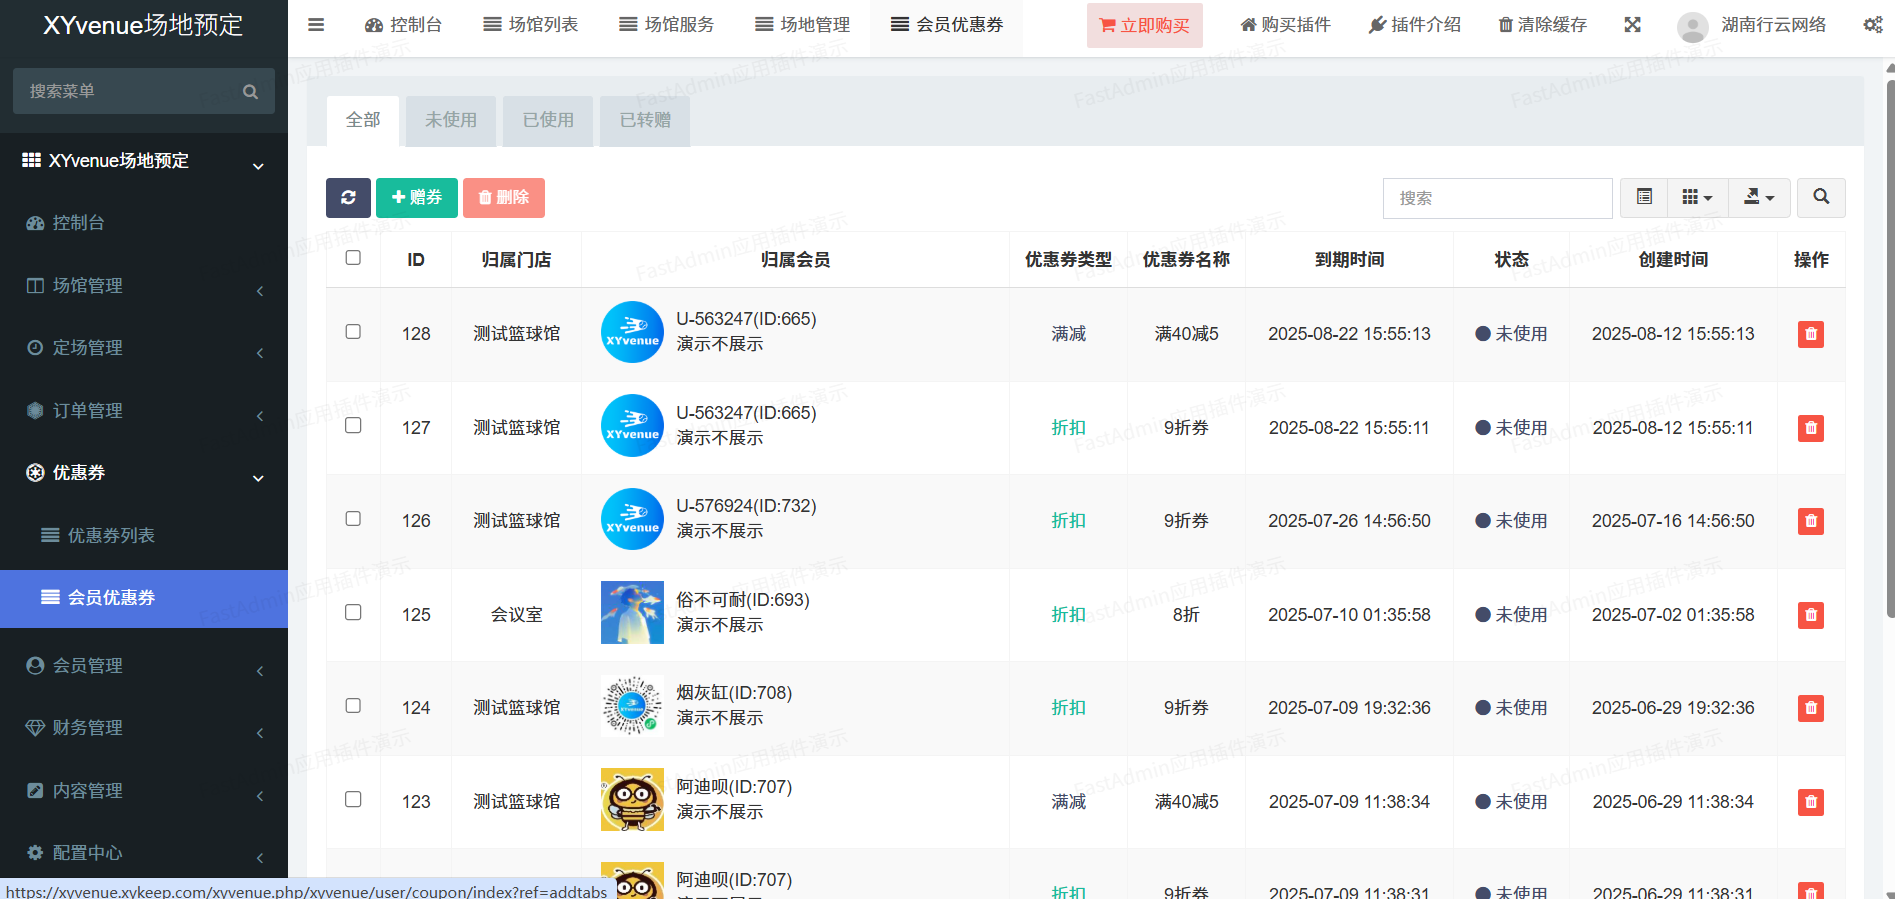Click the red trash icon for row 125
This screenshot has width=1895, height=899.
pyautogui.click(x=1811, y=615)
